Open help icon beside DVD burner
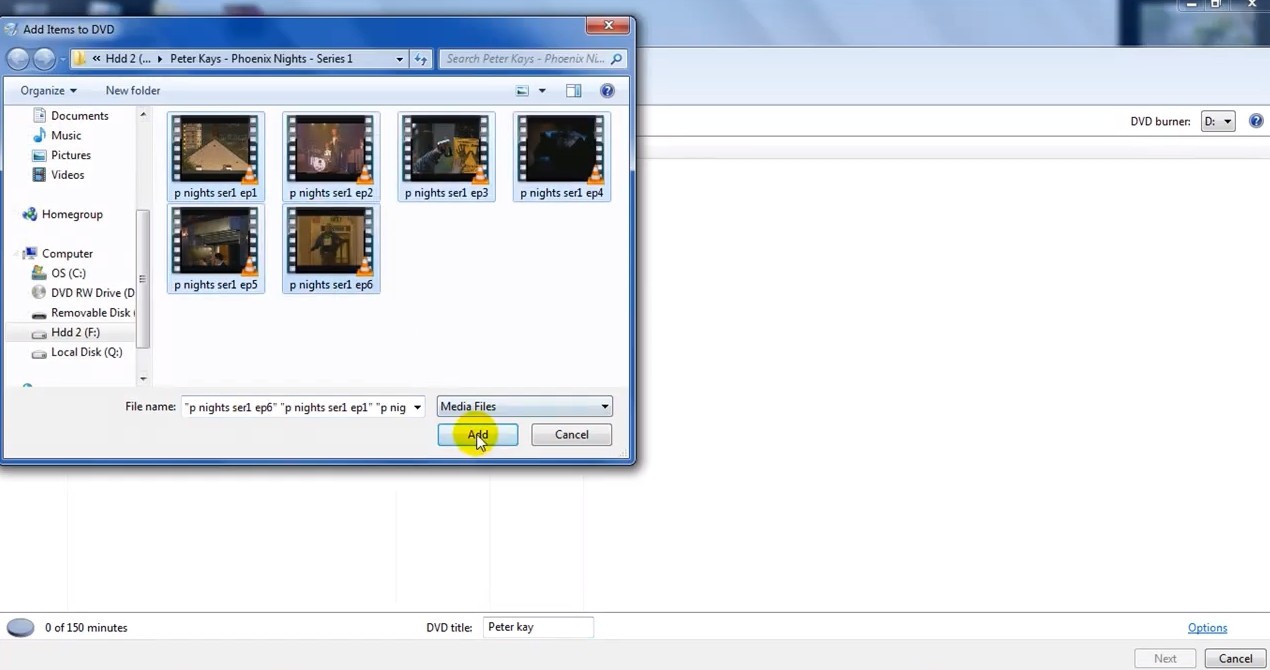The image size is (1270, 670). pyautogui.click(x=1257, y=121)
